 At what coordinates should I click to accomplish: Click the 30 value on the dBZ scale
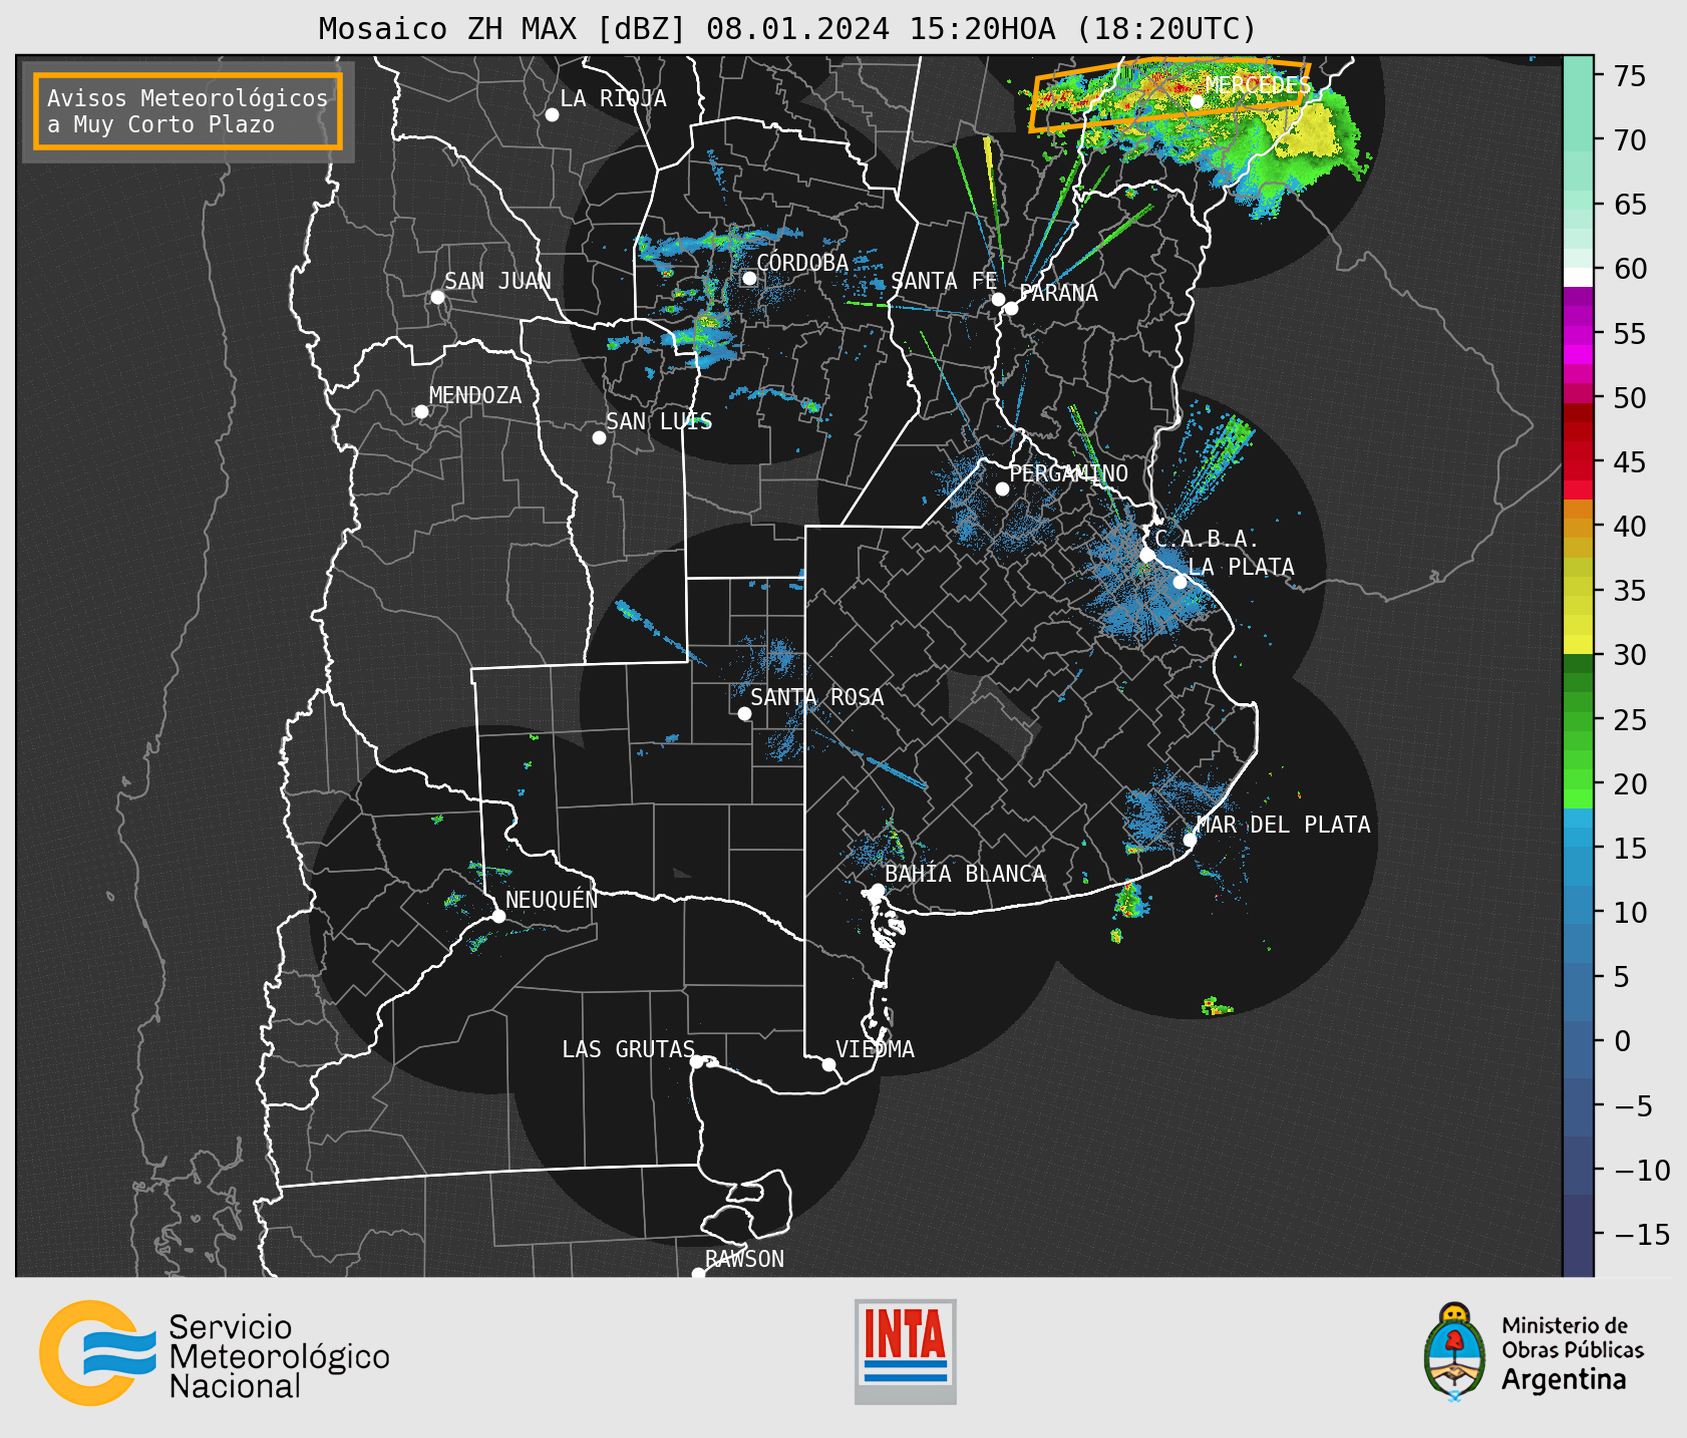click(1630, 655)
